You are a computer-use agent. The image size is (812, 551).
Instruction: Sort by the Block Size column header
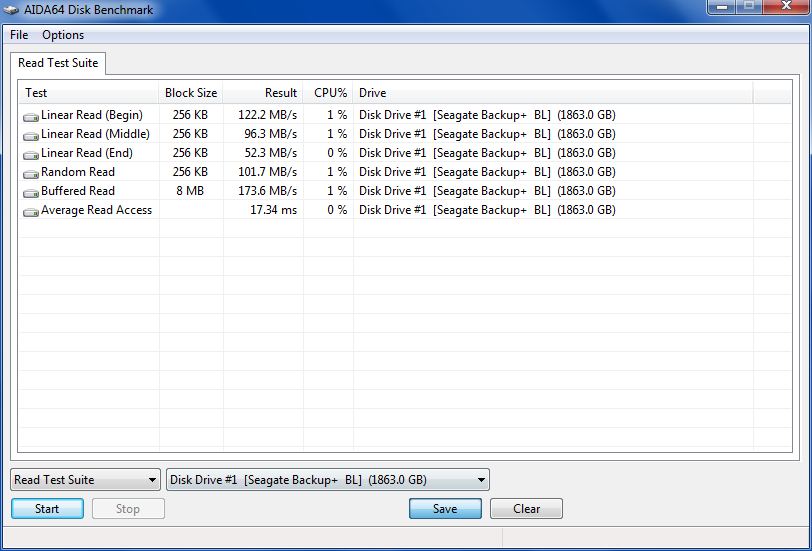[x=190, y=93]
